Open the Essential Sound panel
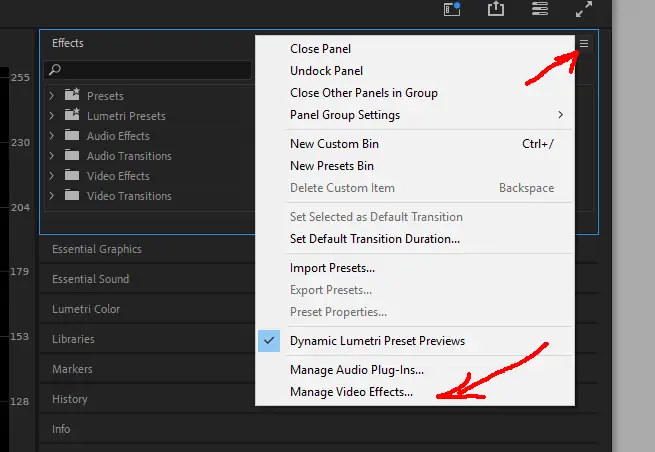This screenshot has height=452, width=655. click(x=91, y=279)
